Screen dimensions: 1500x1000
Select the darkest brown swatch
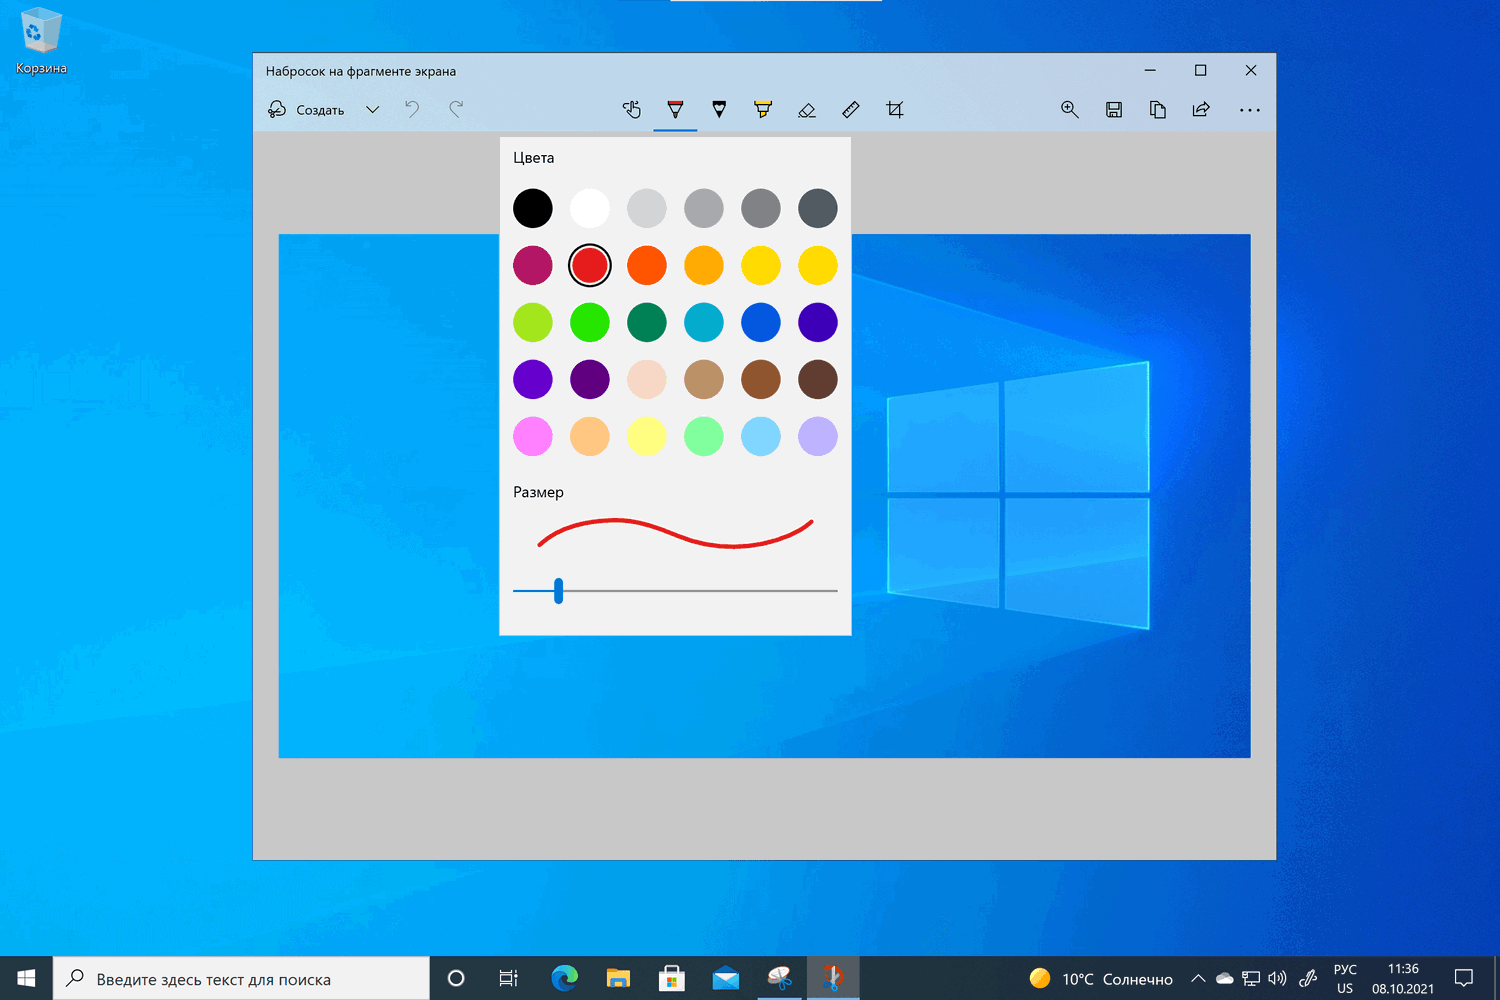[x=818, y=379]
